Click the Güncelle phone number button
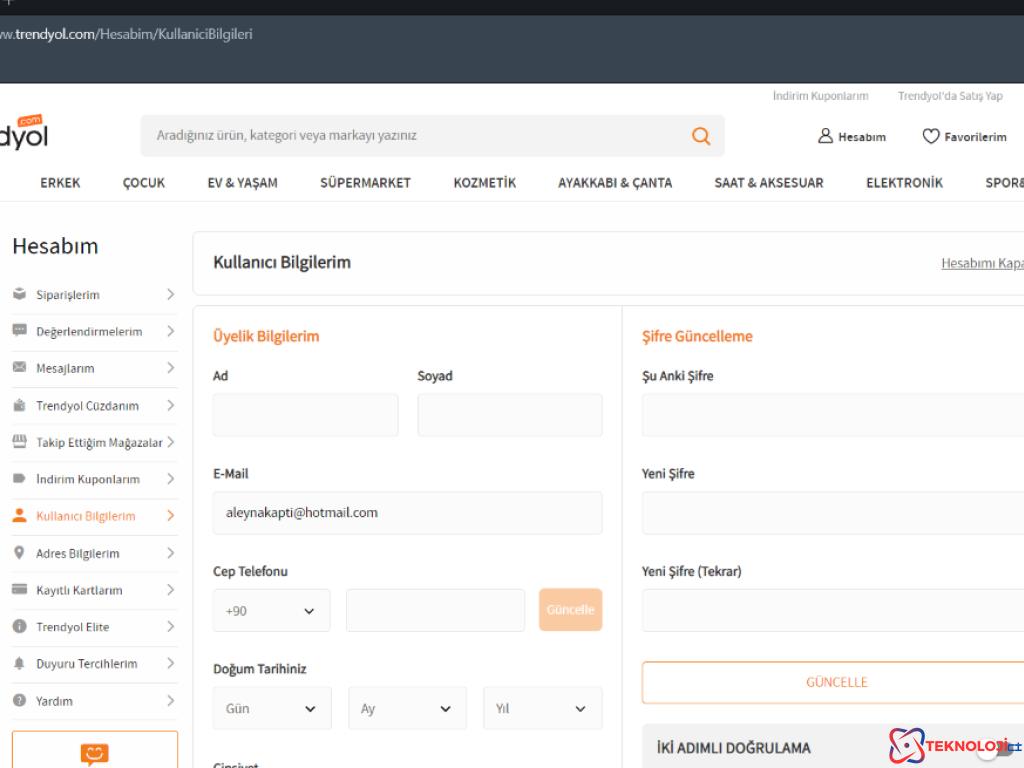Image resolution: width=1024 pixels, height=768 pixels. point(570,610)
